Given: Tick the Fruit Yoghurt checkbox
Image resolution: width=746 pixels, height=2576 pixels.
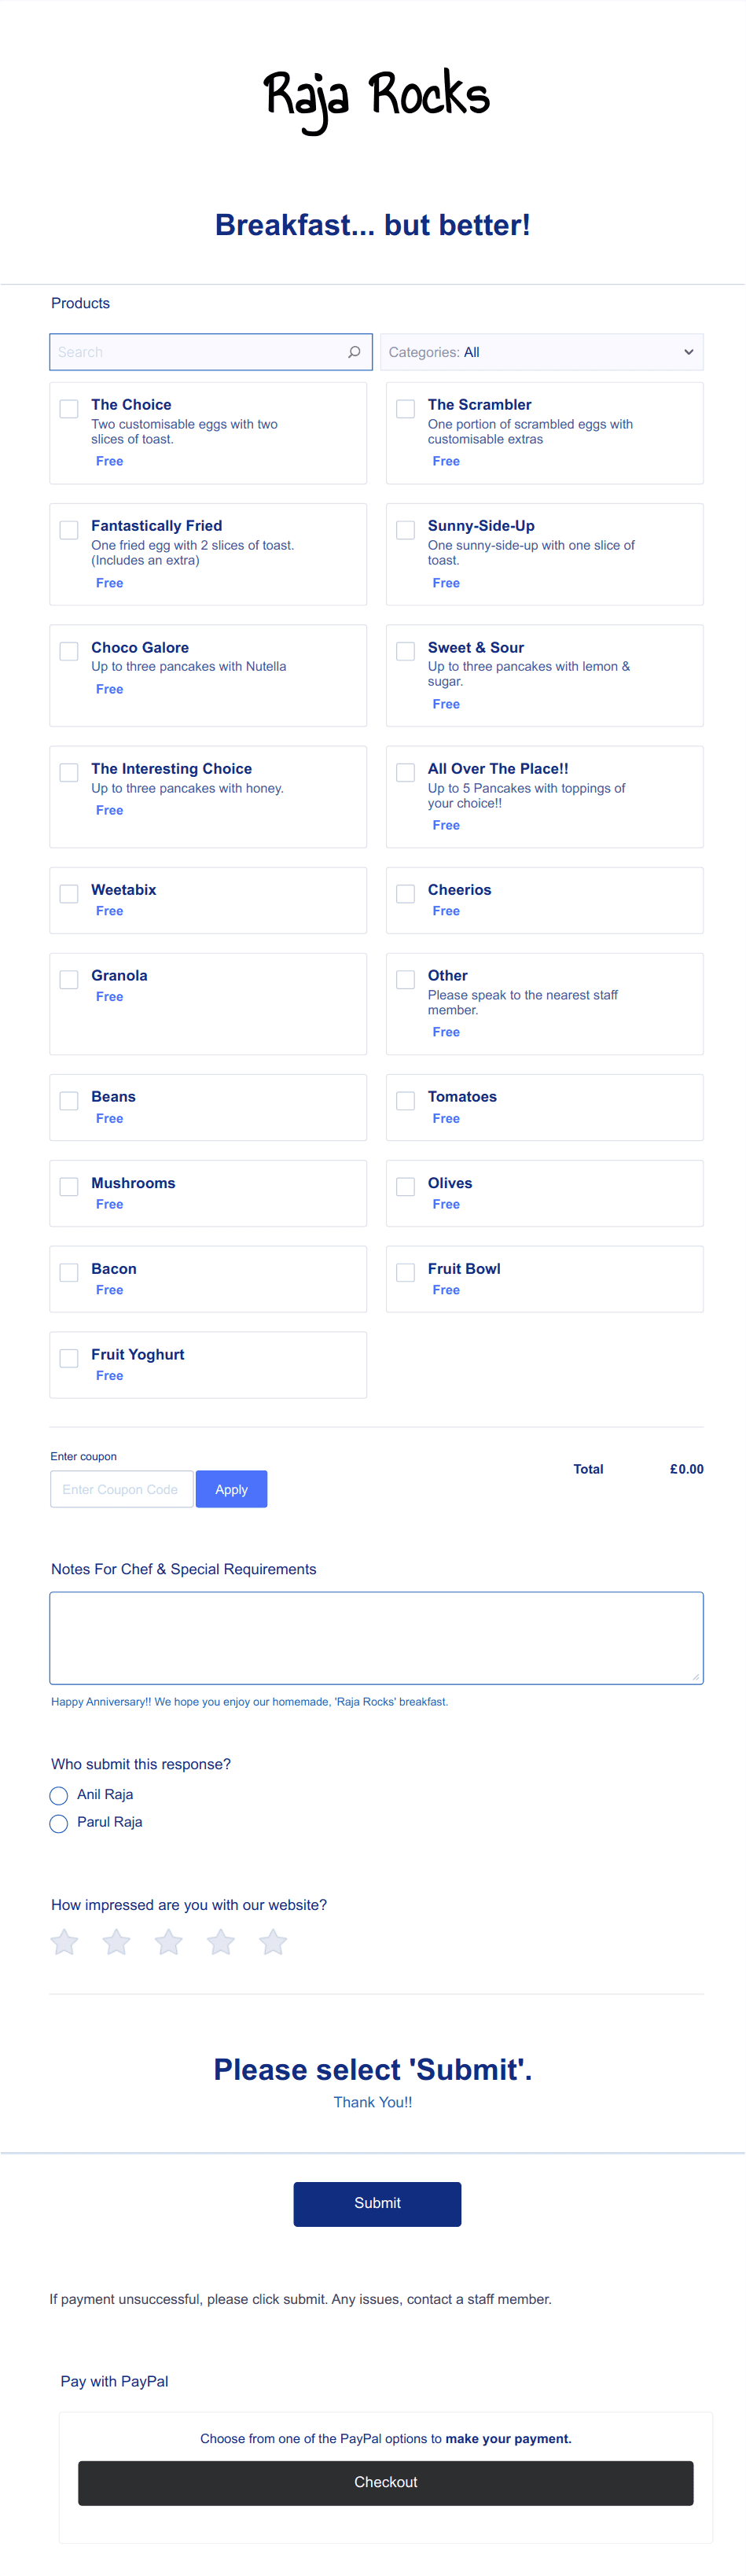Looking at the screenshot, I should pyautogui.click(x=68, y=1358).
